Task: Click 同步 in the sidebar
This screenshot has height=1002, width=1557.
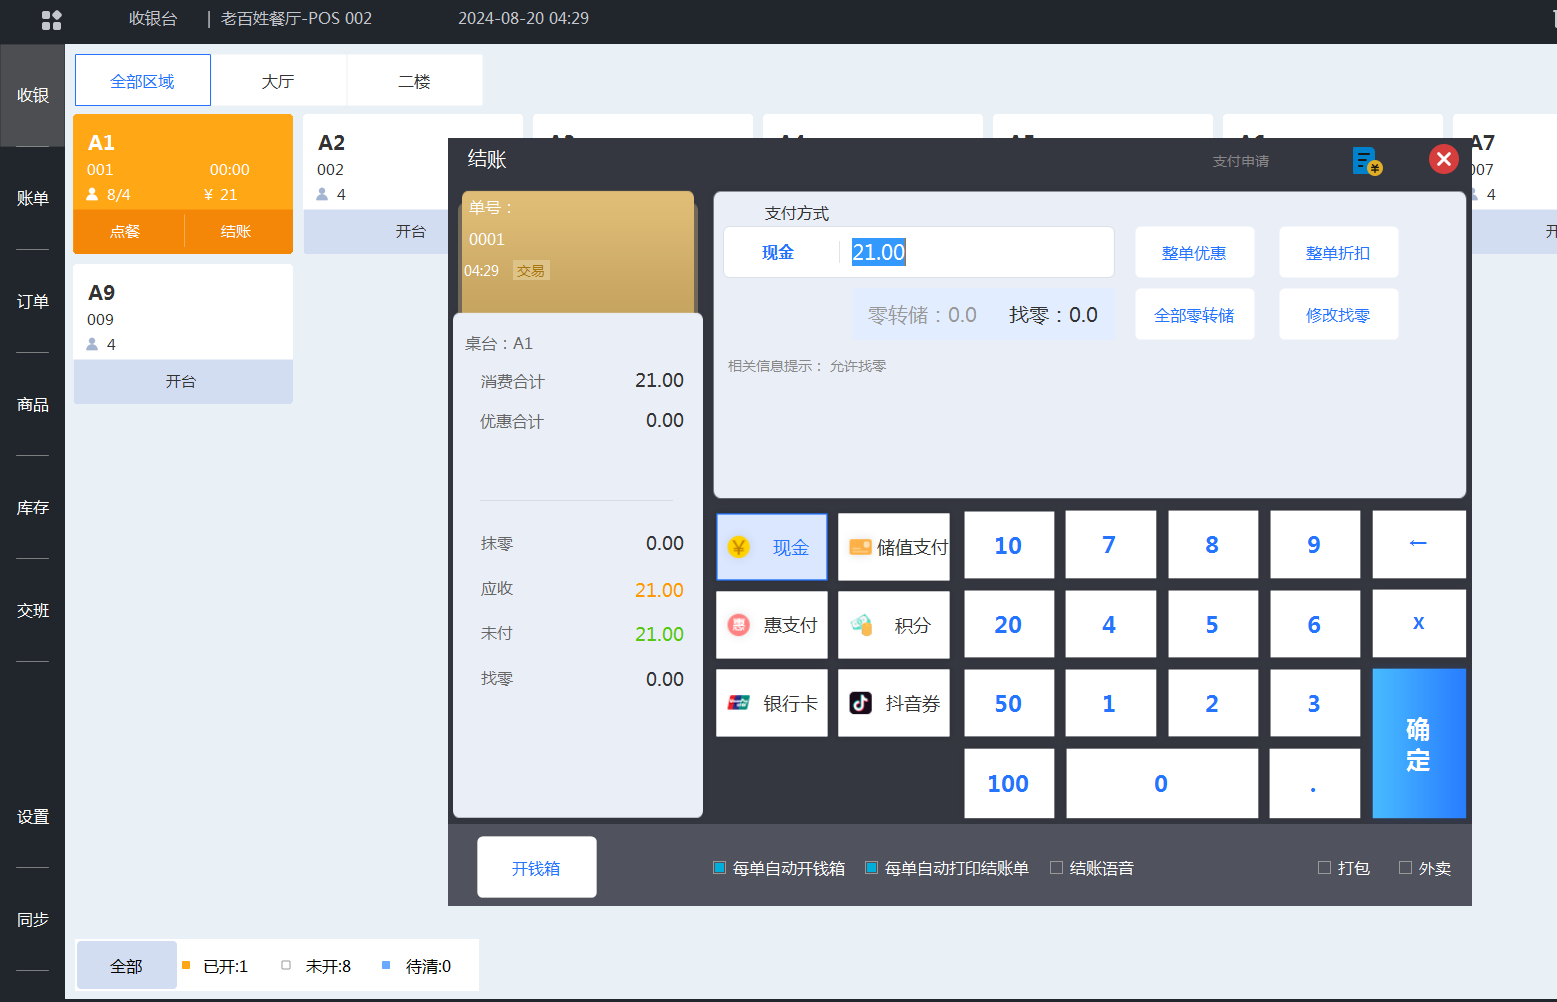Action: tap(33, 919)
